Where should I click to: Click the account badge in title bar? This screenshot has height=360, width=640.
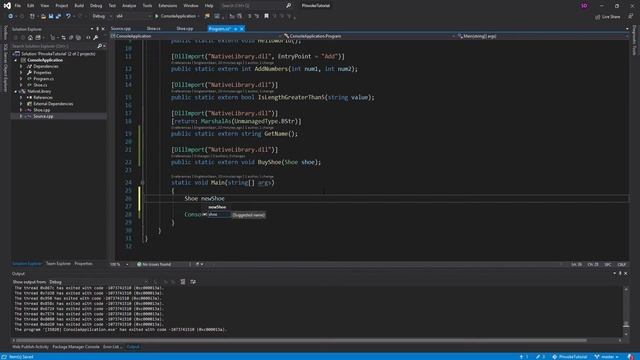(584, 6)
